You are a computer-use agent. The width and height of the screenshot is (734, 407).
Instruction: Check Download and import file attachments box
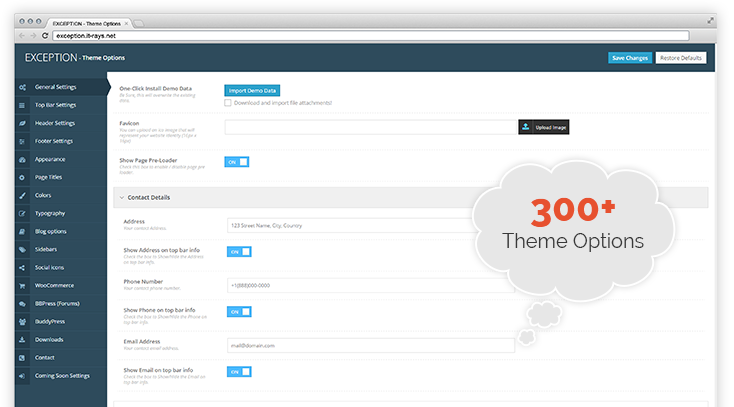coord(228,103)
